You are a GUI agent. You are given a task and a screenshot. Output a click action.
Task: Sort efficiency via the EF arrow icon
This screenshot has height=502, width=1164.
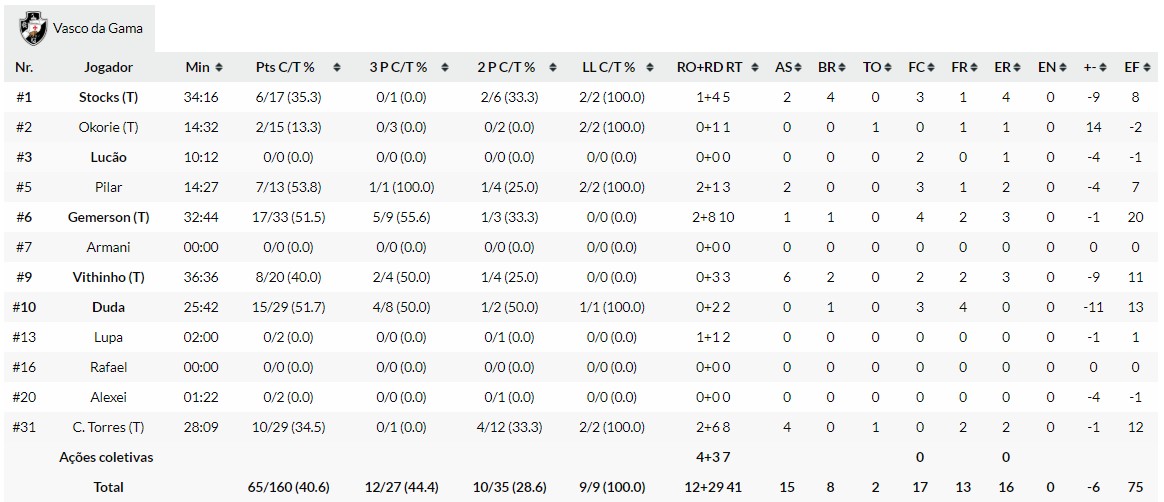pyautogui.click(x=1145, y=68)
